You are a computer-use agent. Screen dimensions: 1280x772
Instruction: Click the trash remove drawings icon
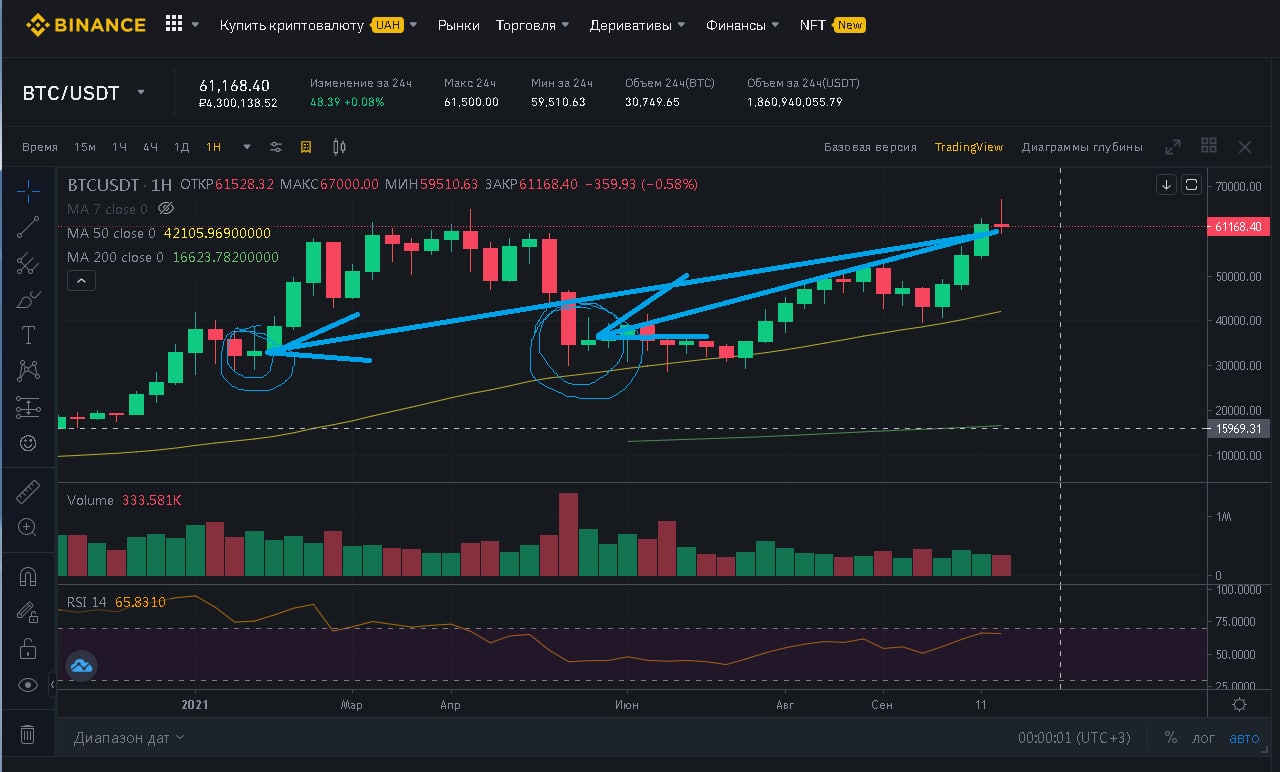tap(28, 734)
